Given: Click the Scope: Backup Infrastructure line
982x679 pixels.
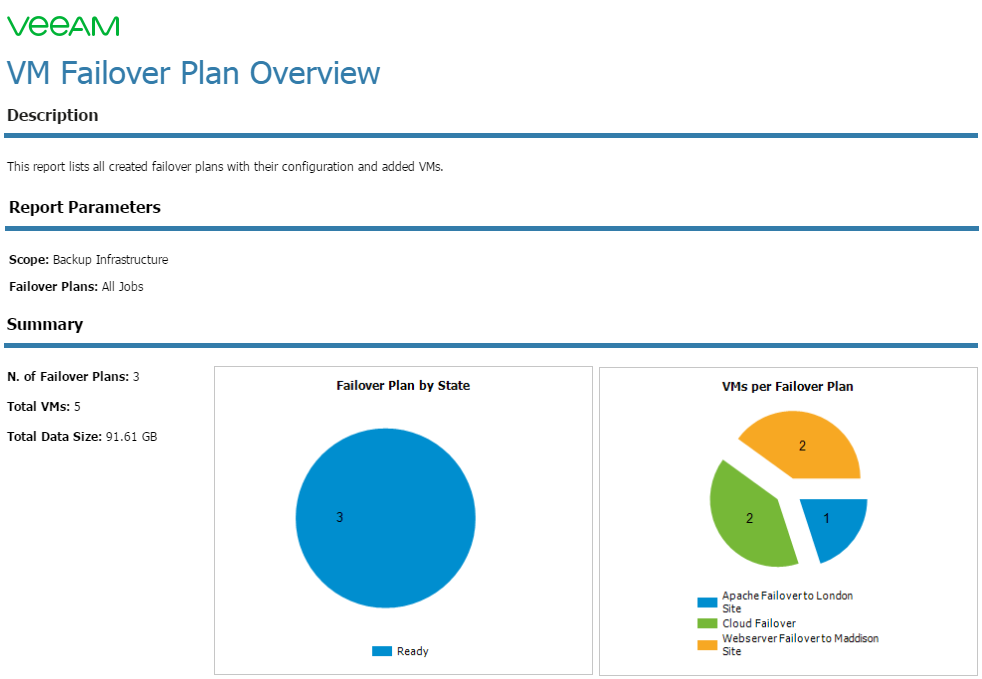Looking at the screenshot, I should point(88,259).
